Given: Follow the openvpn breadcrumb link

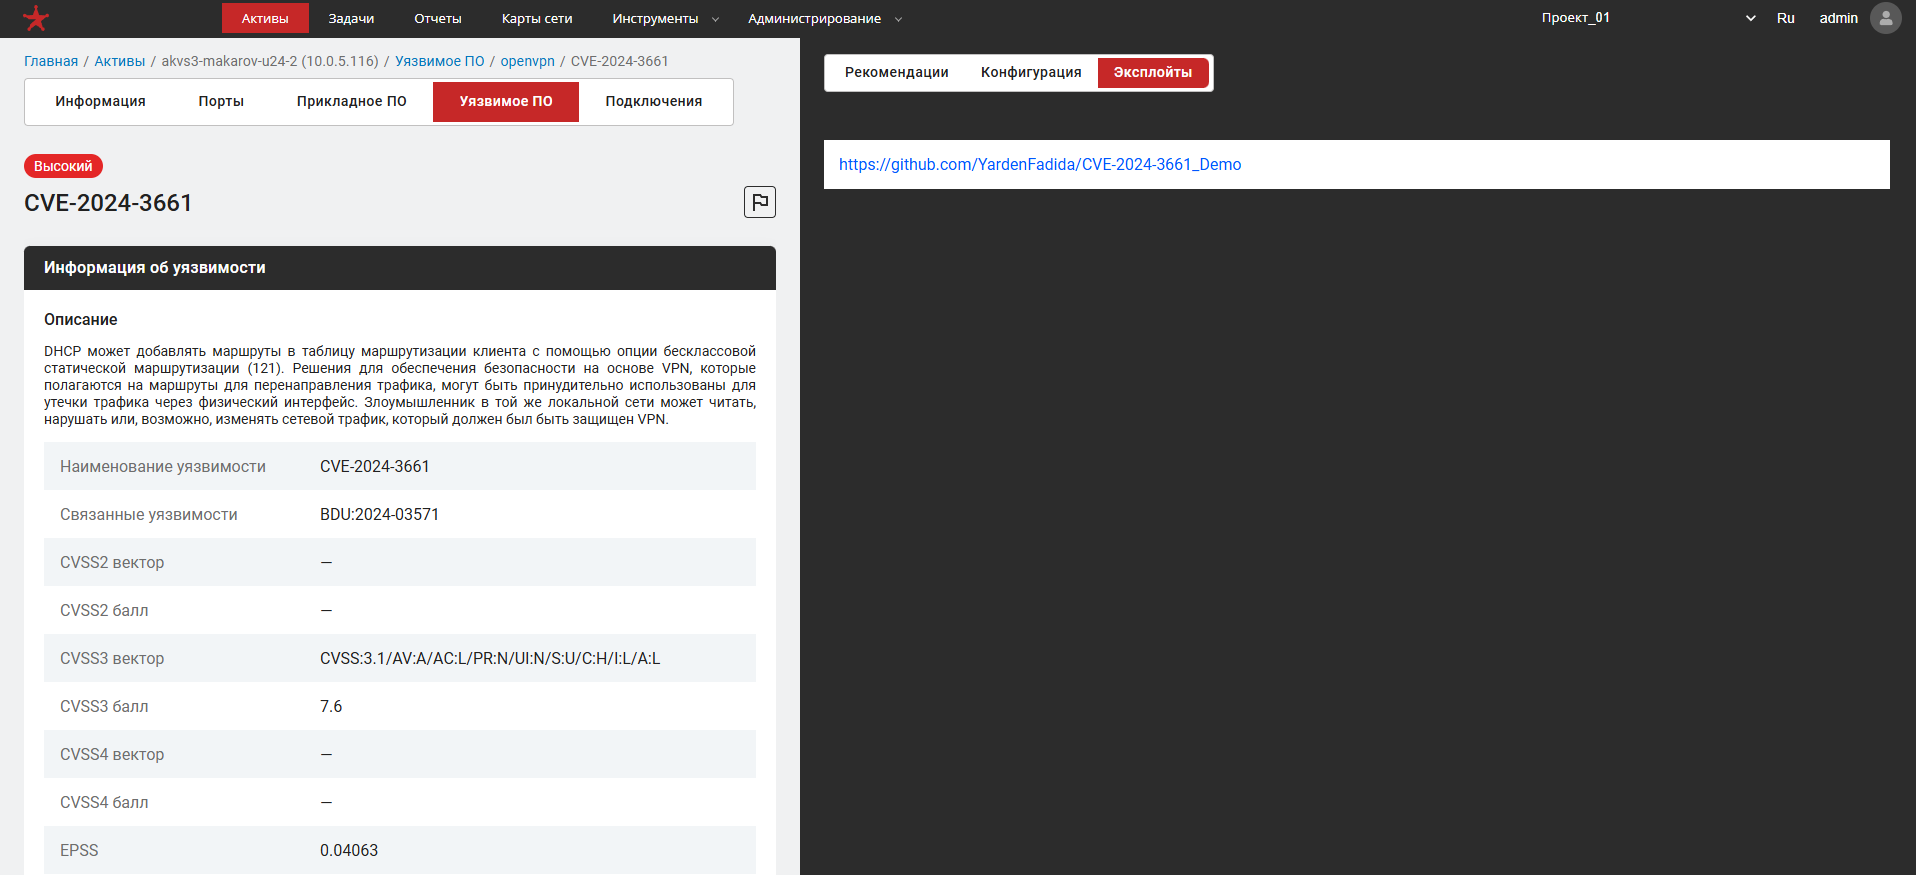Looking at the screenshot, I should (x=528, y=61).
